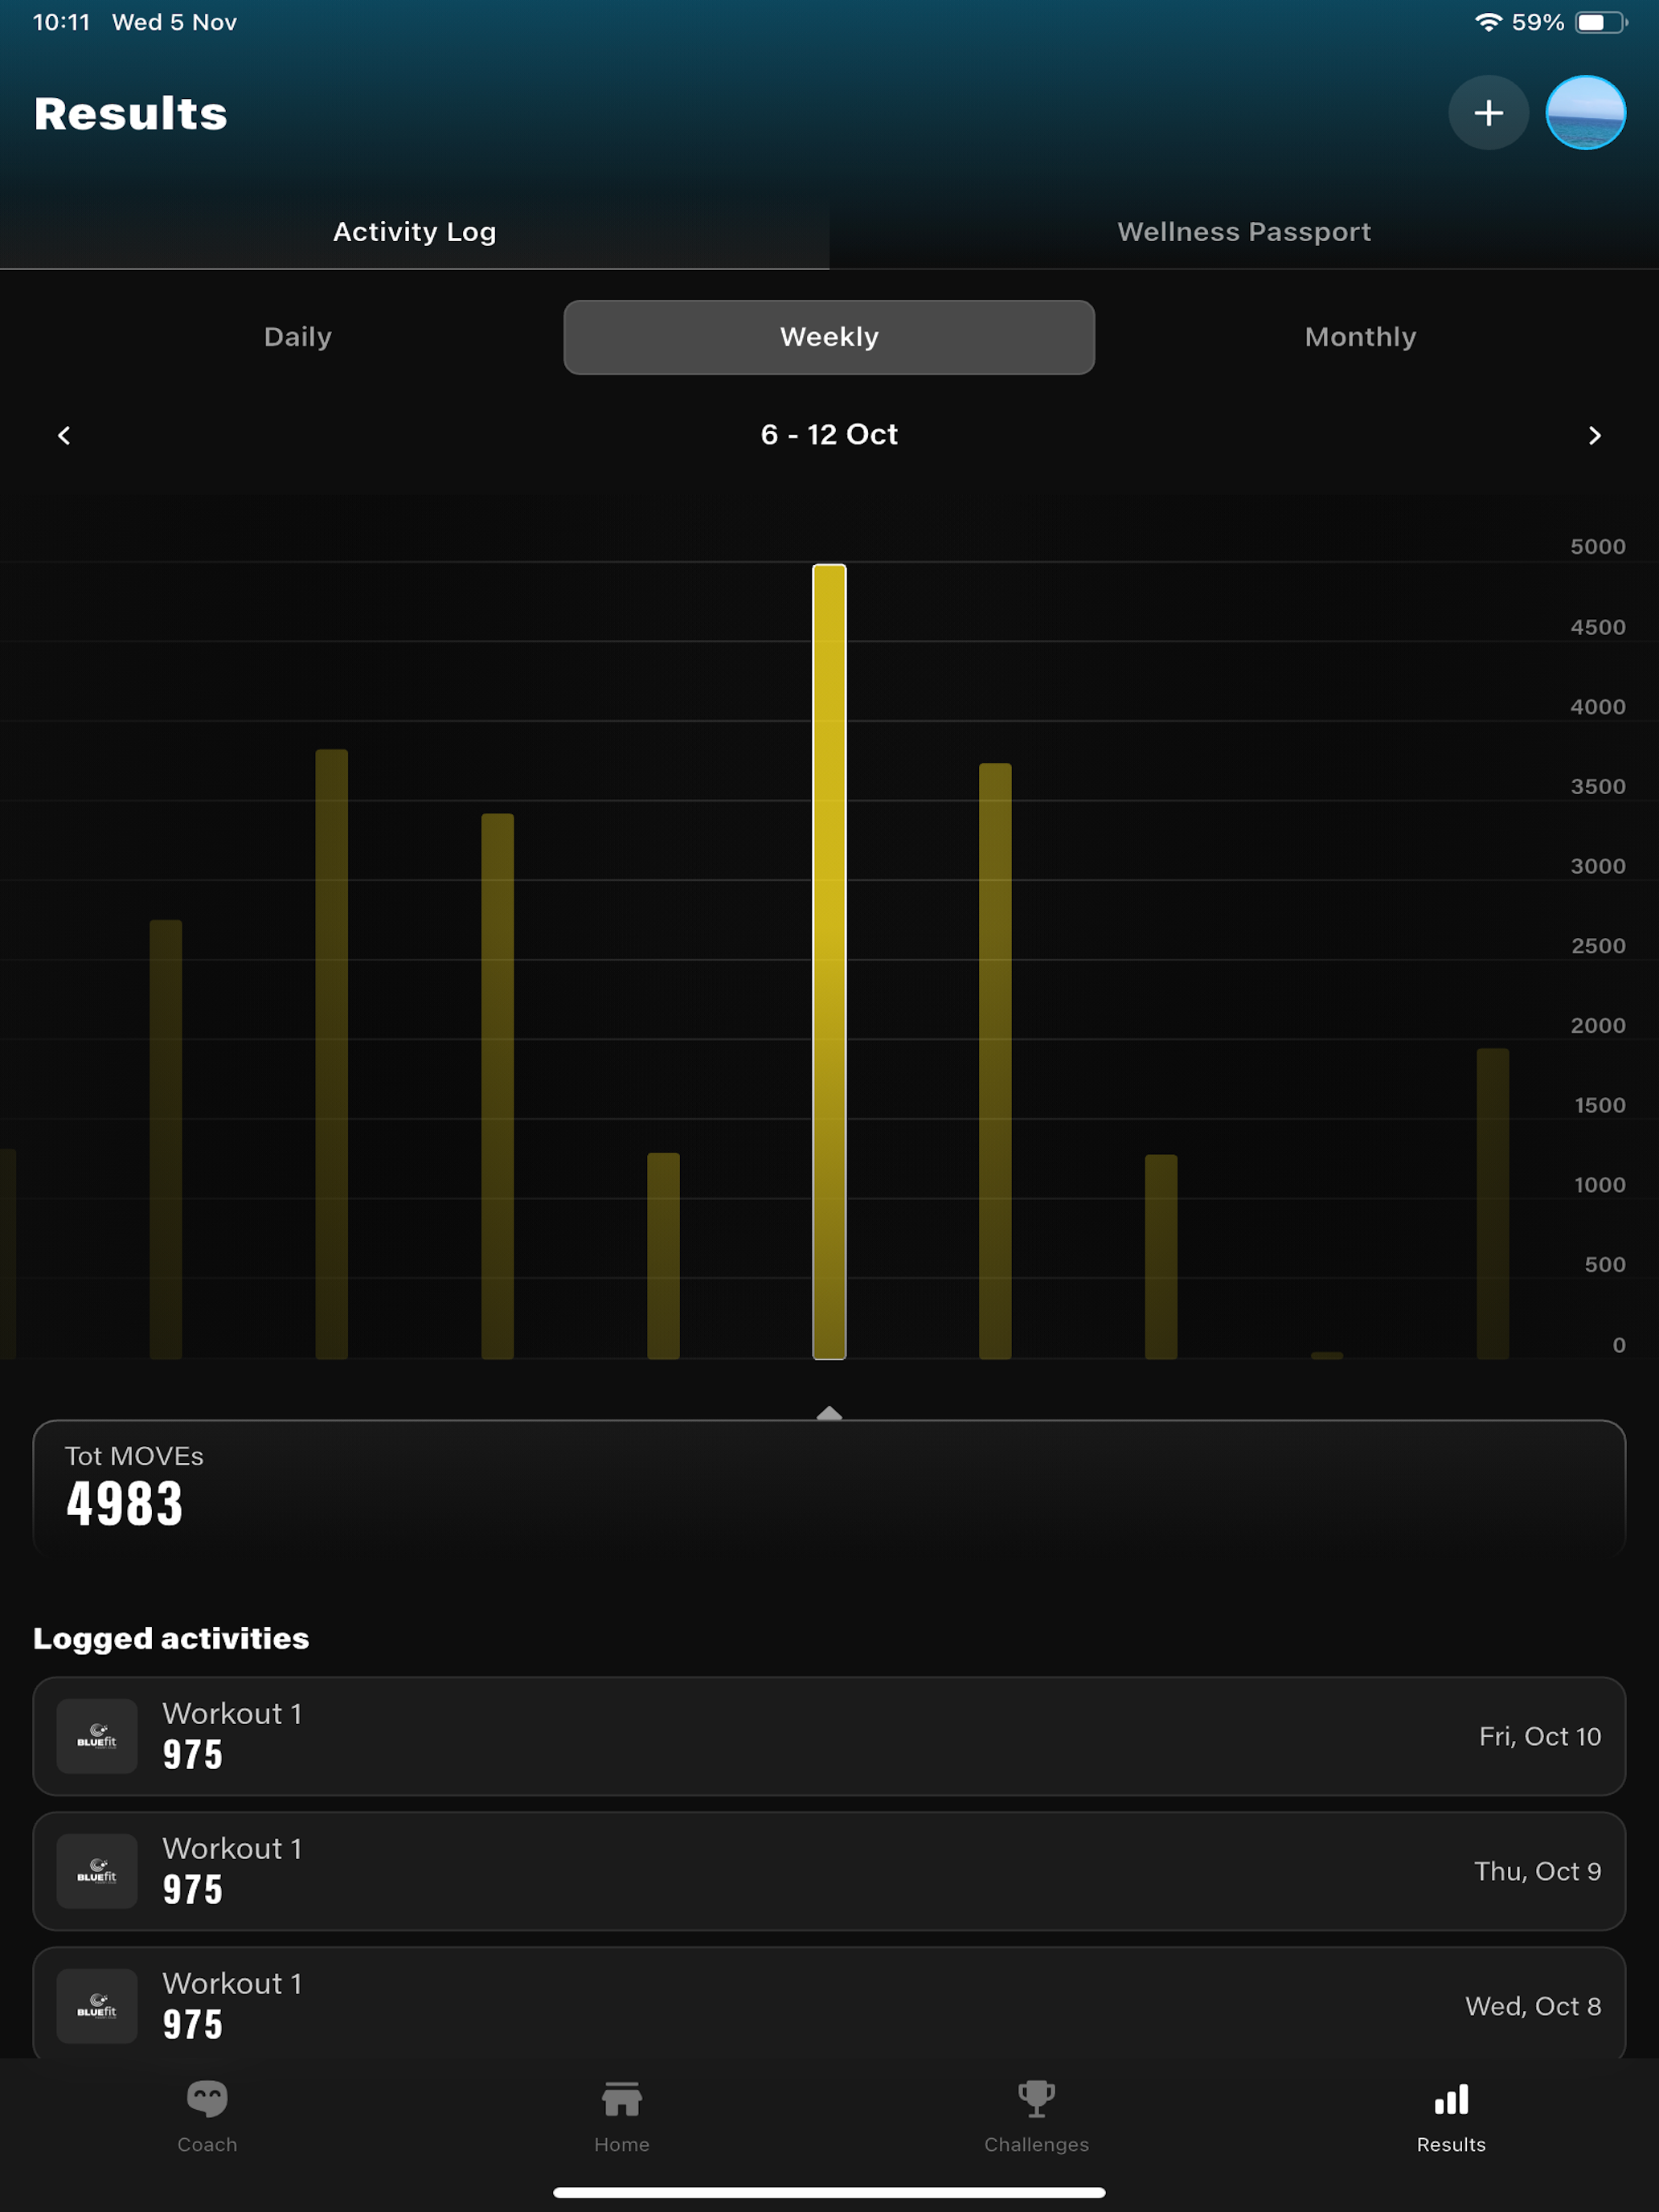
Task: Open the user profile avatar
Action: coord(1585,113)
